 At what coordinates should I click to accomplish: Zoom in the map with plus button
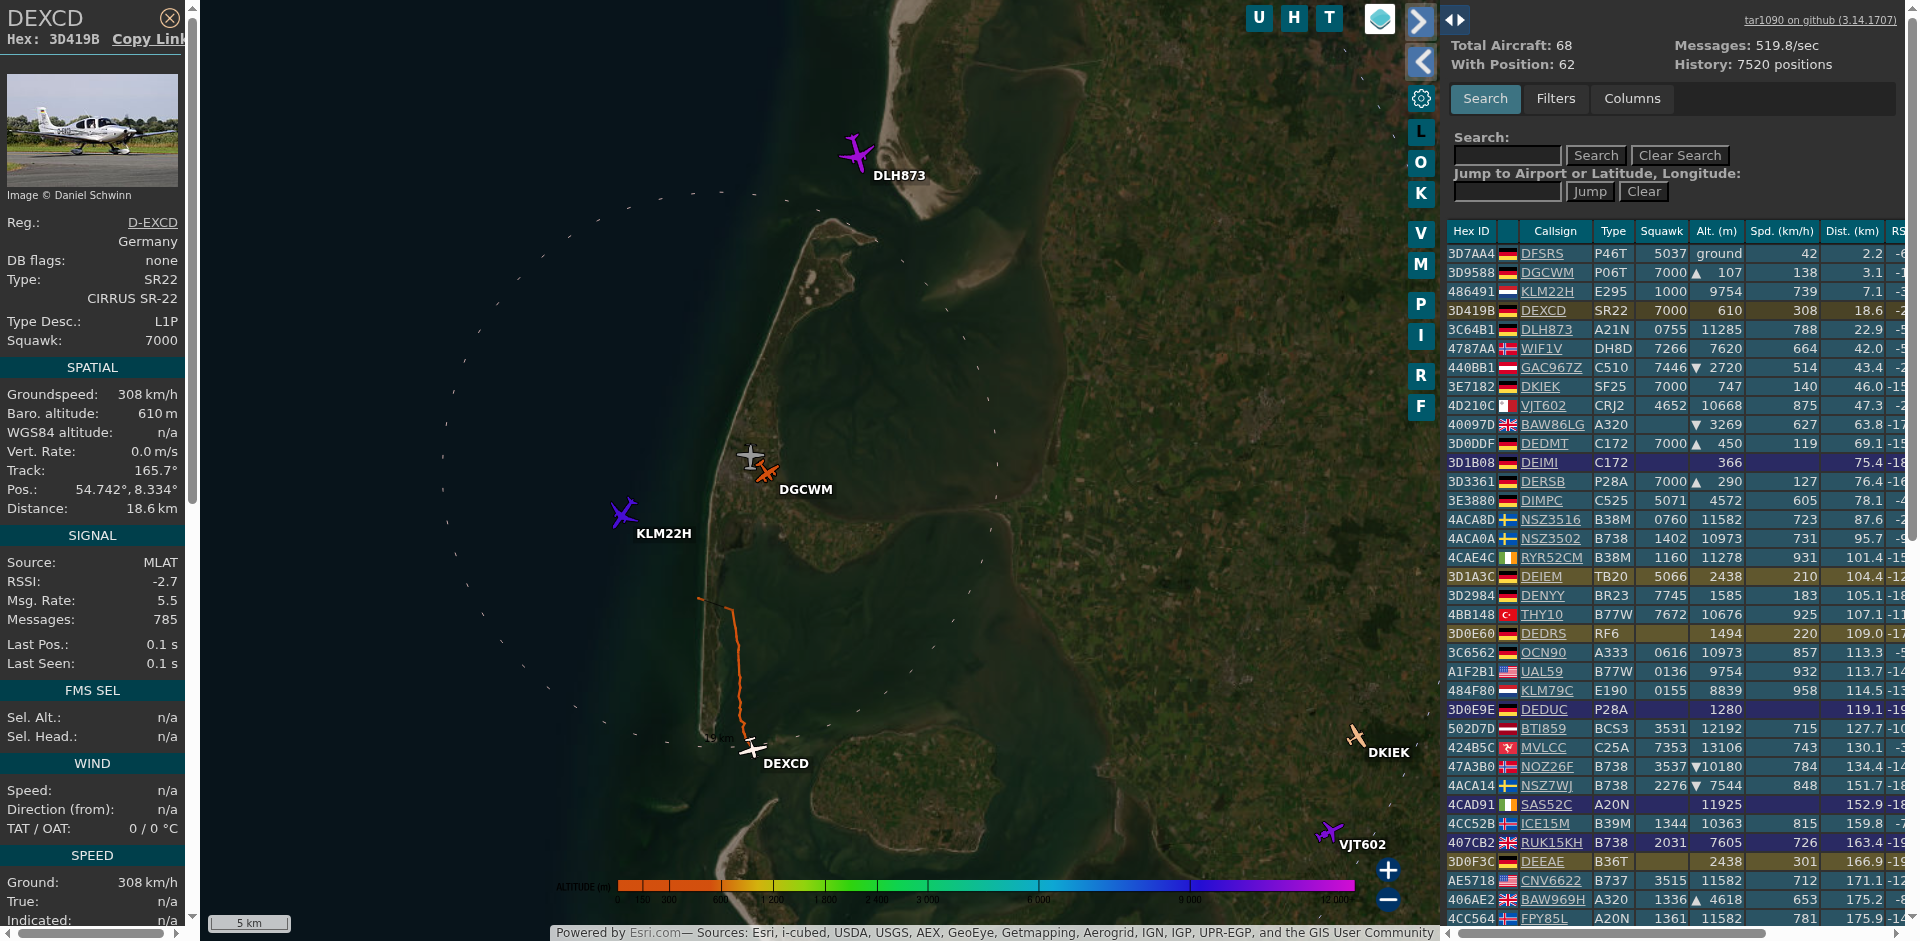(1388, 870)
